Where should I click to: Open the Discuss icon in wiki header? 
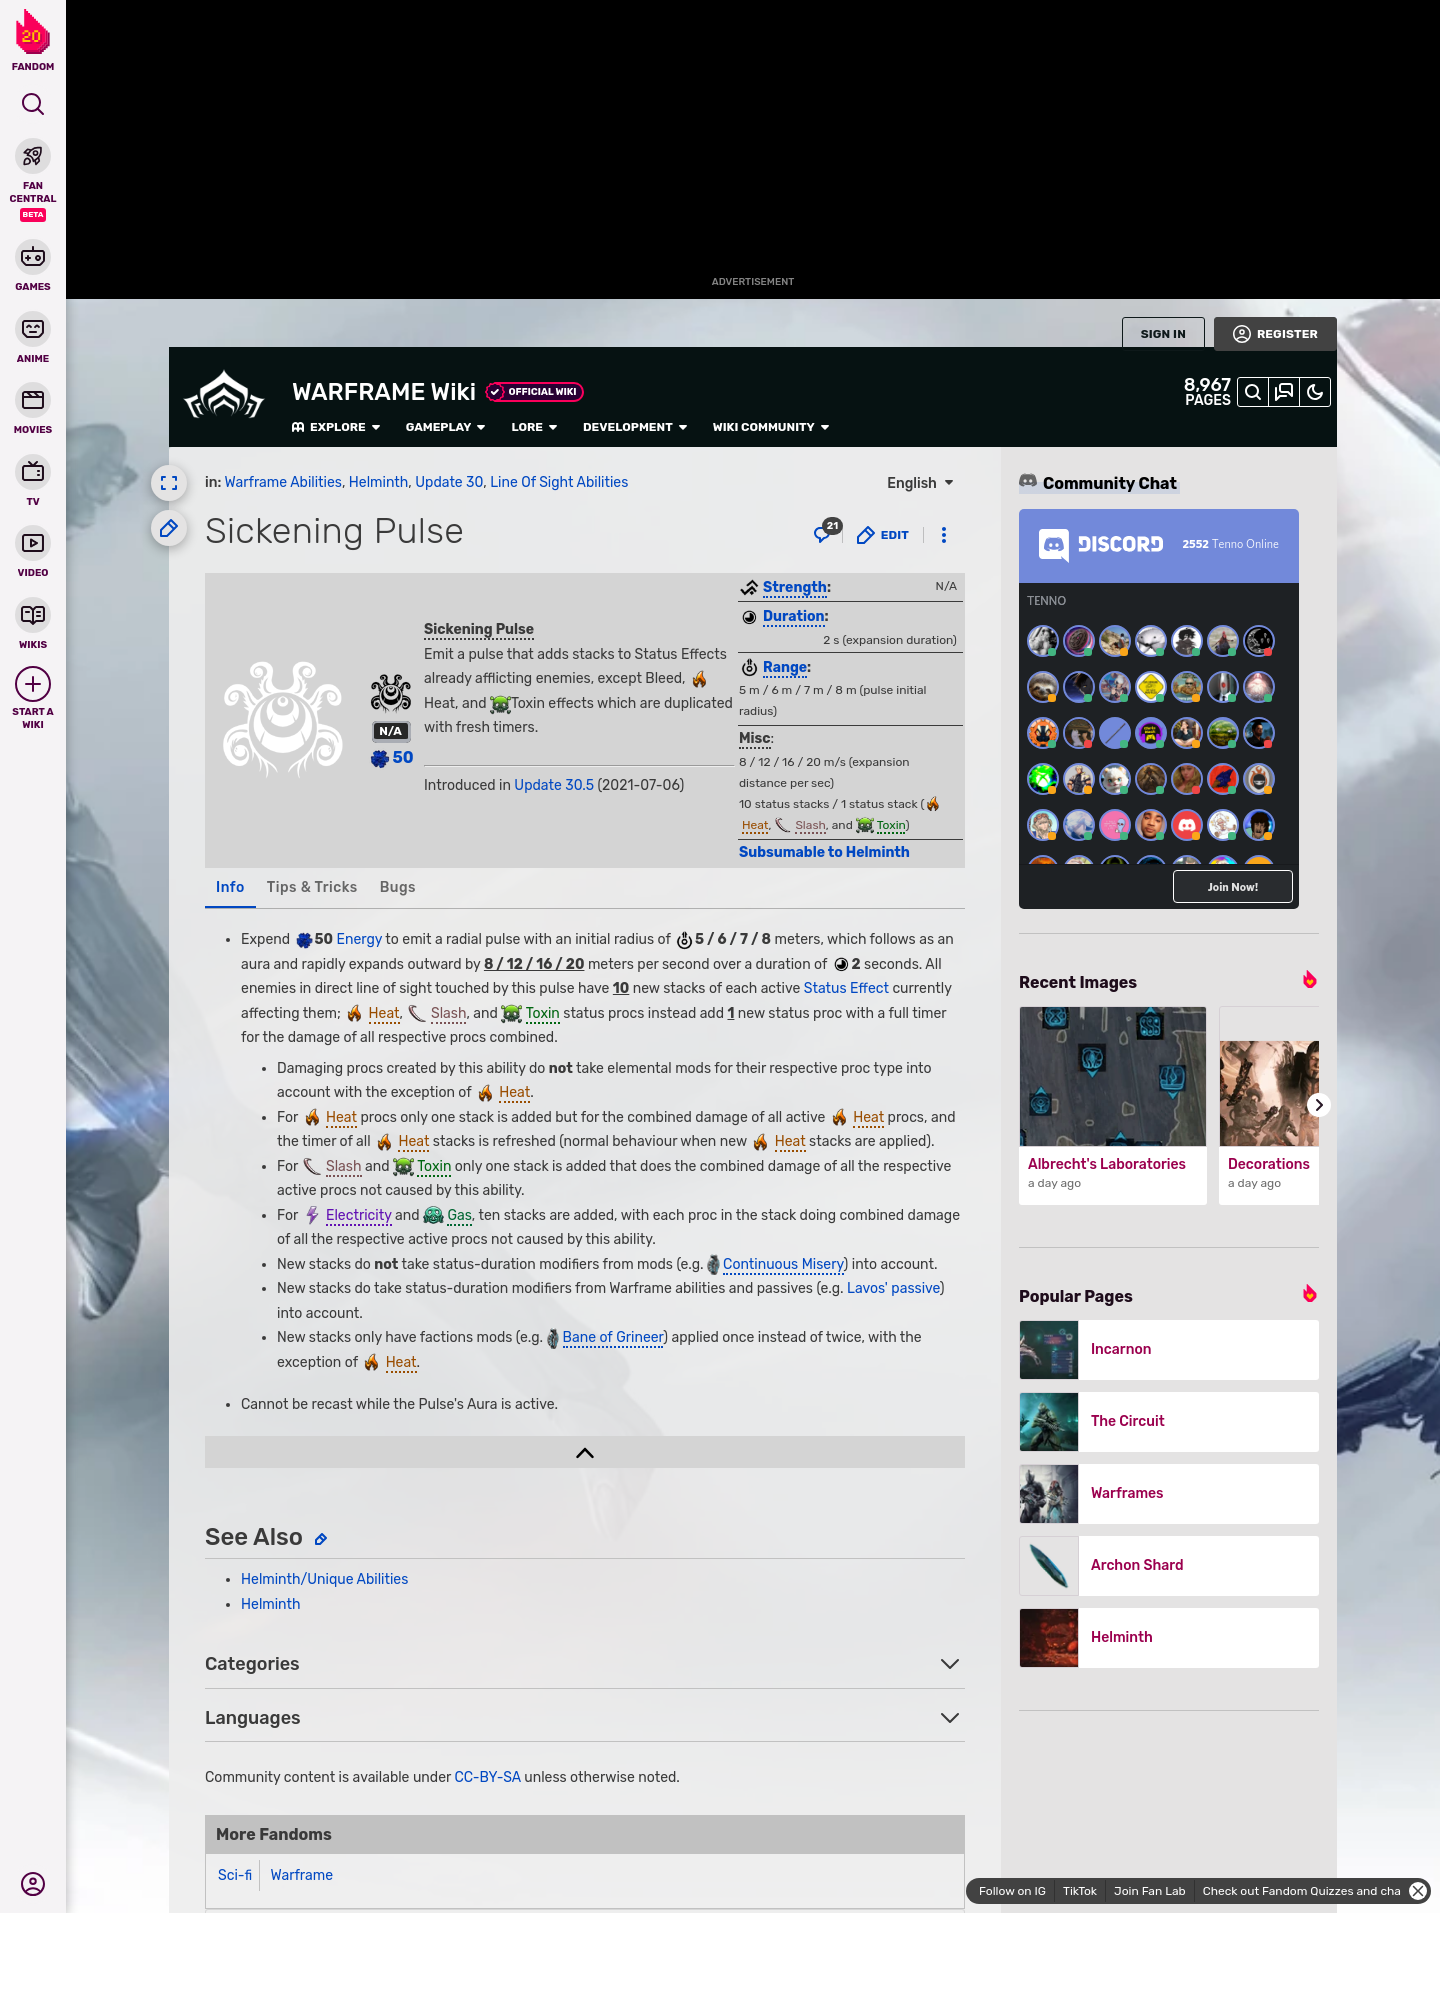point(1284,392)
